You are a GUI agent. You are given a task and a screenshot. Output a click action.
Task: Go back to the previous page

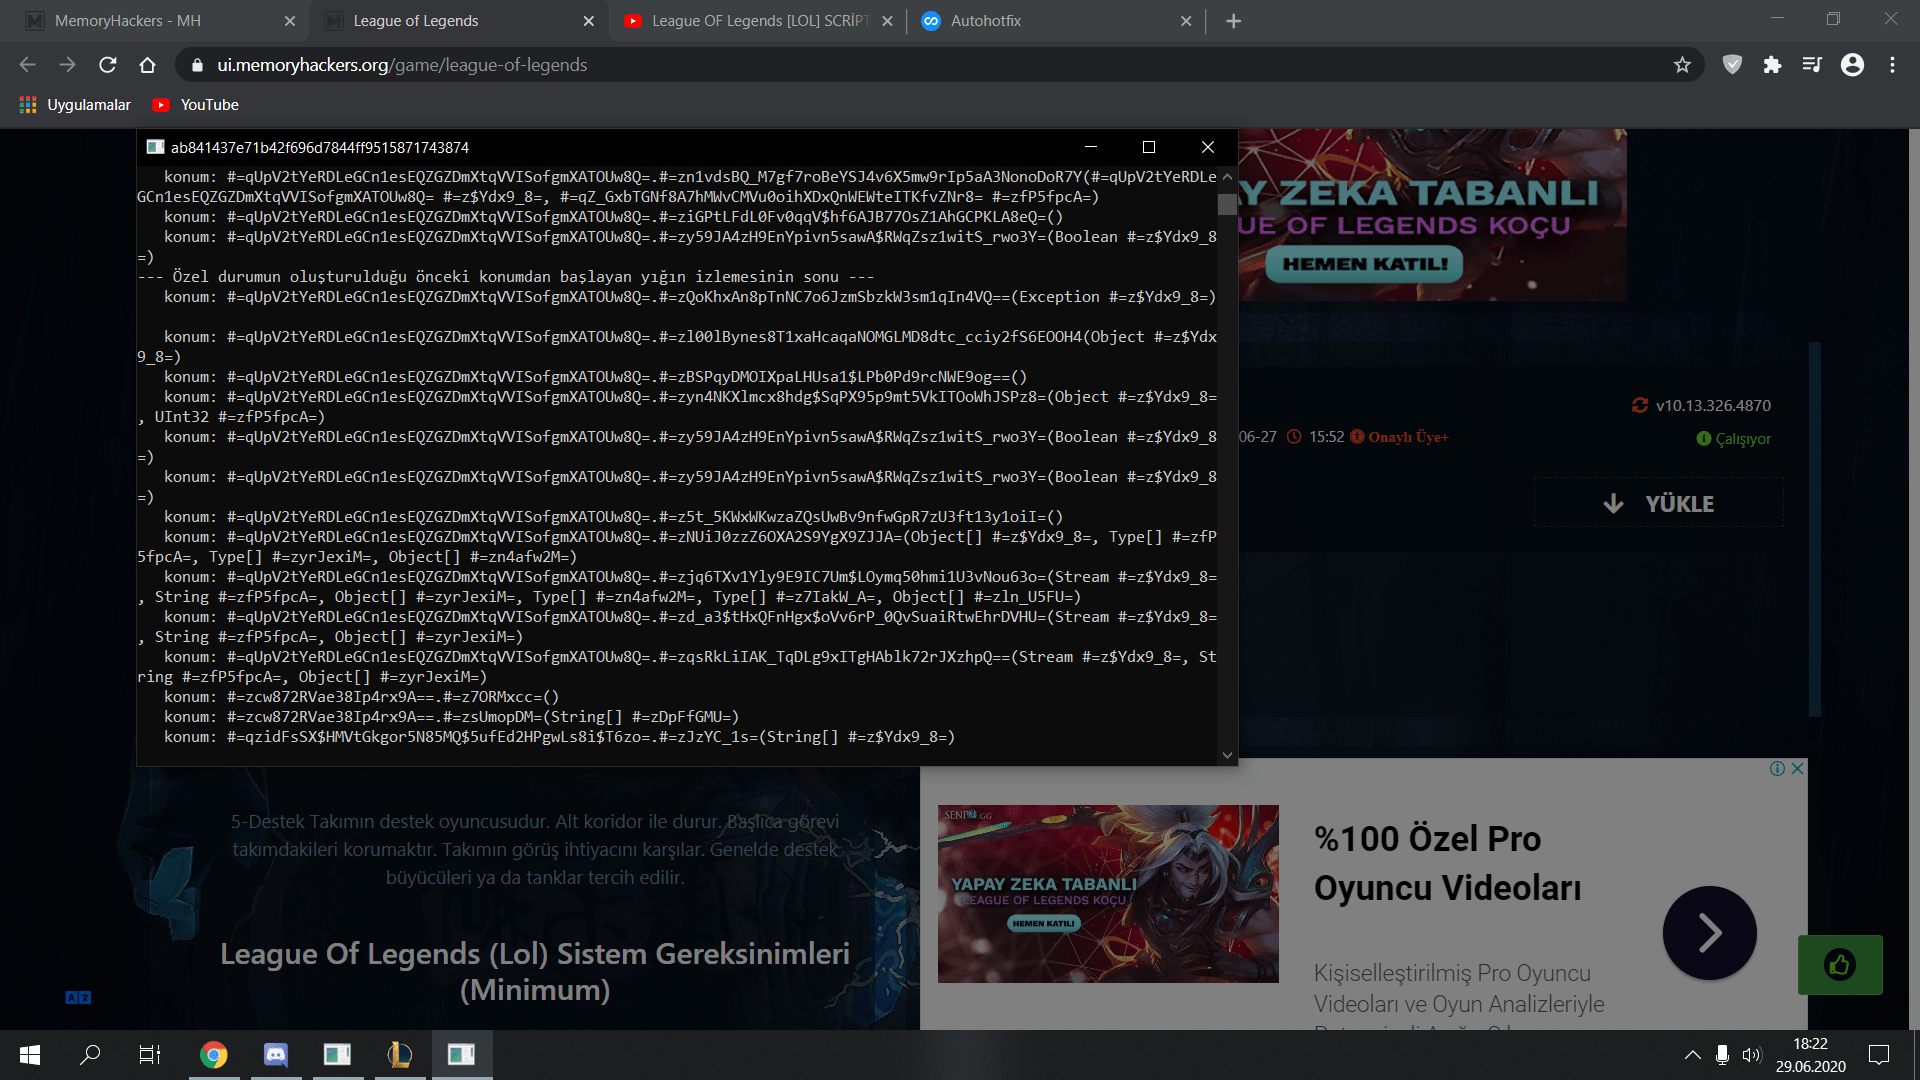point(27,65)
